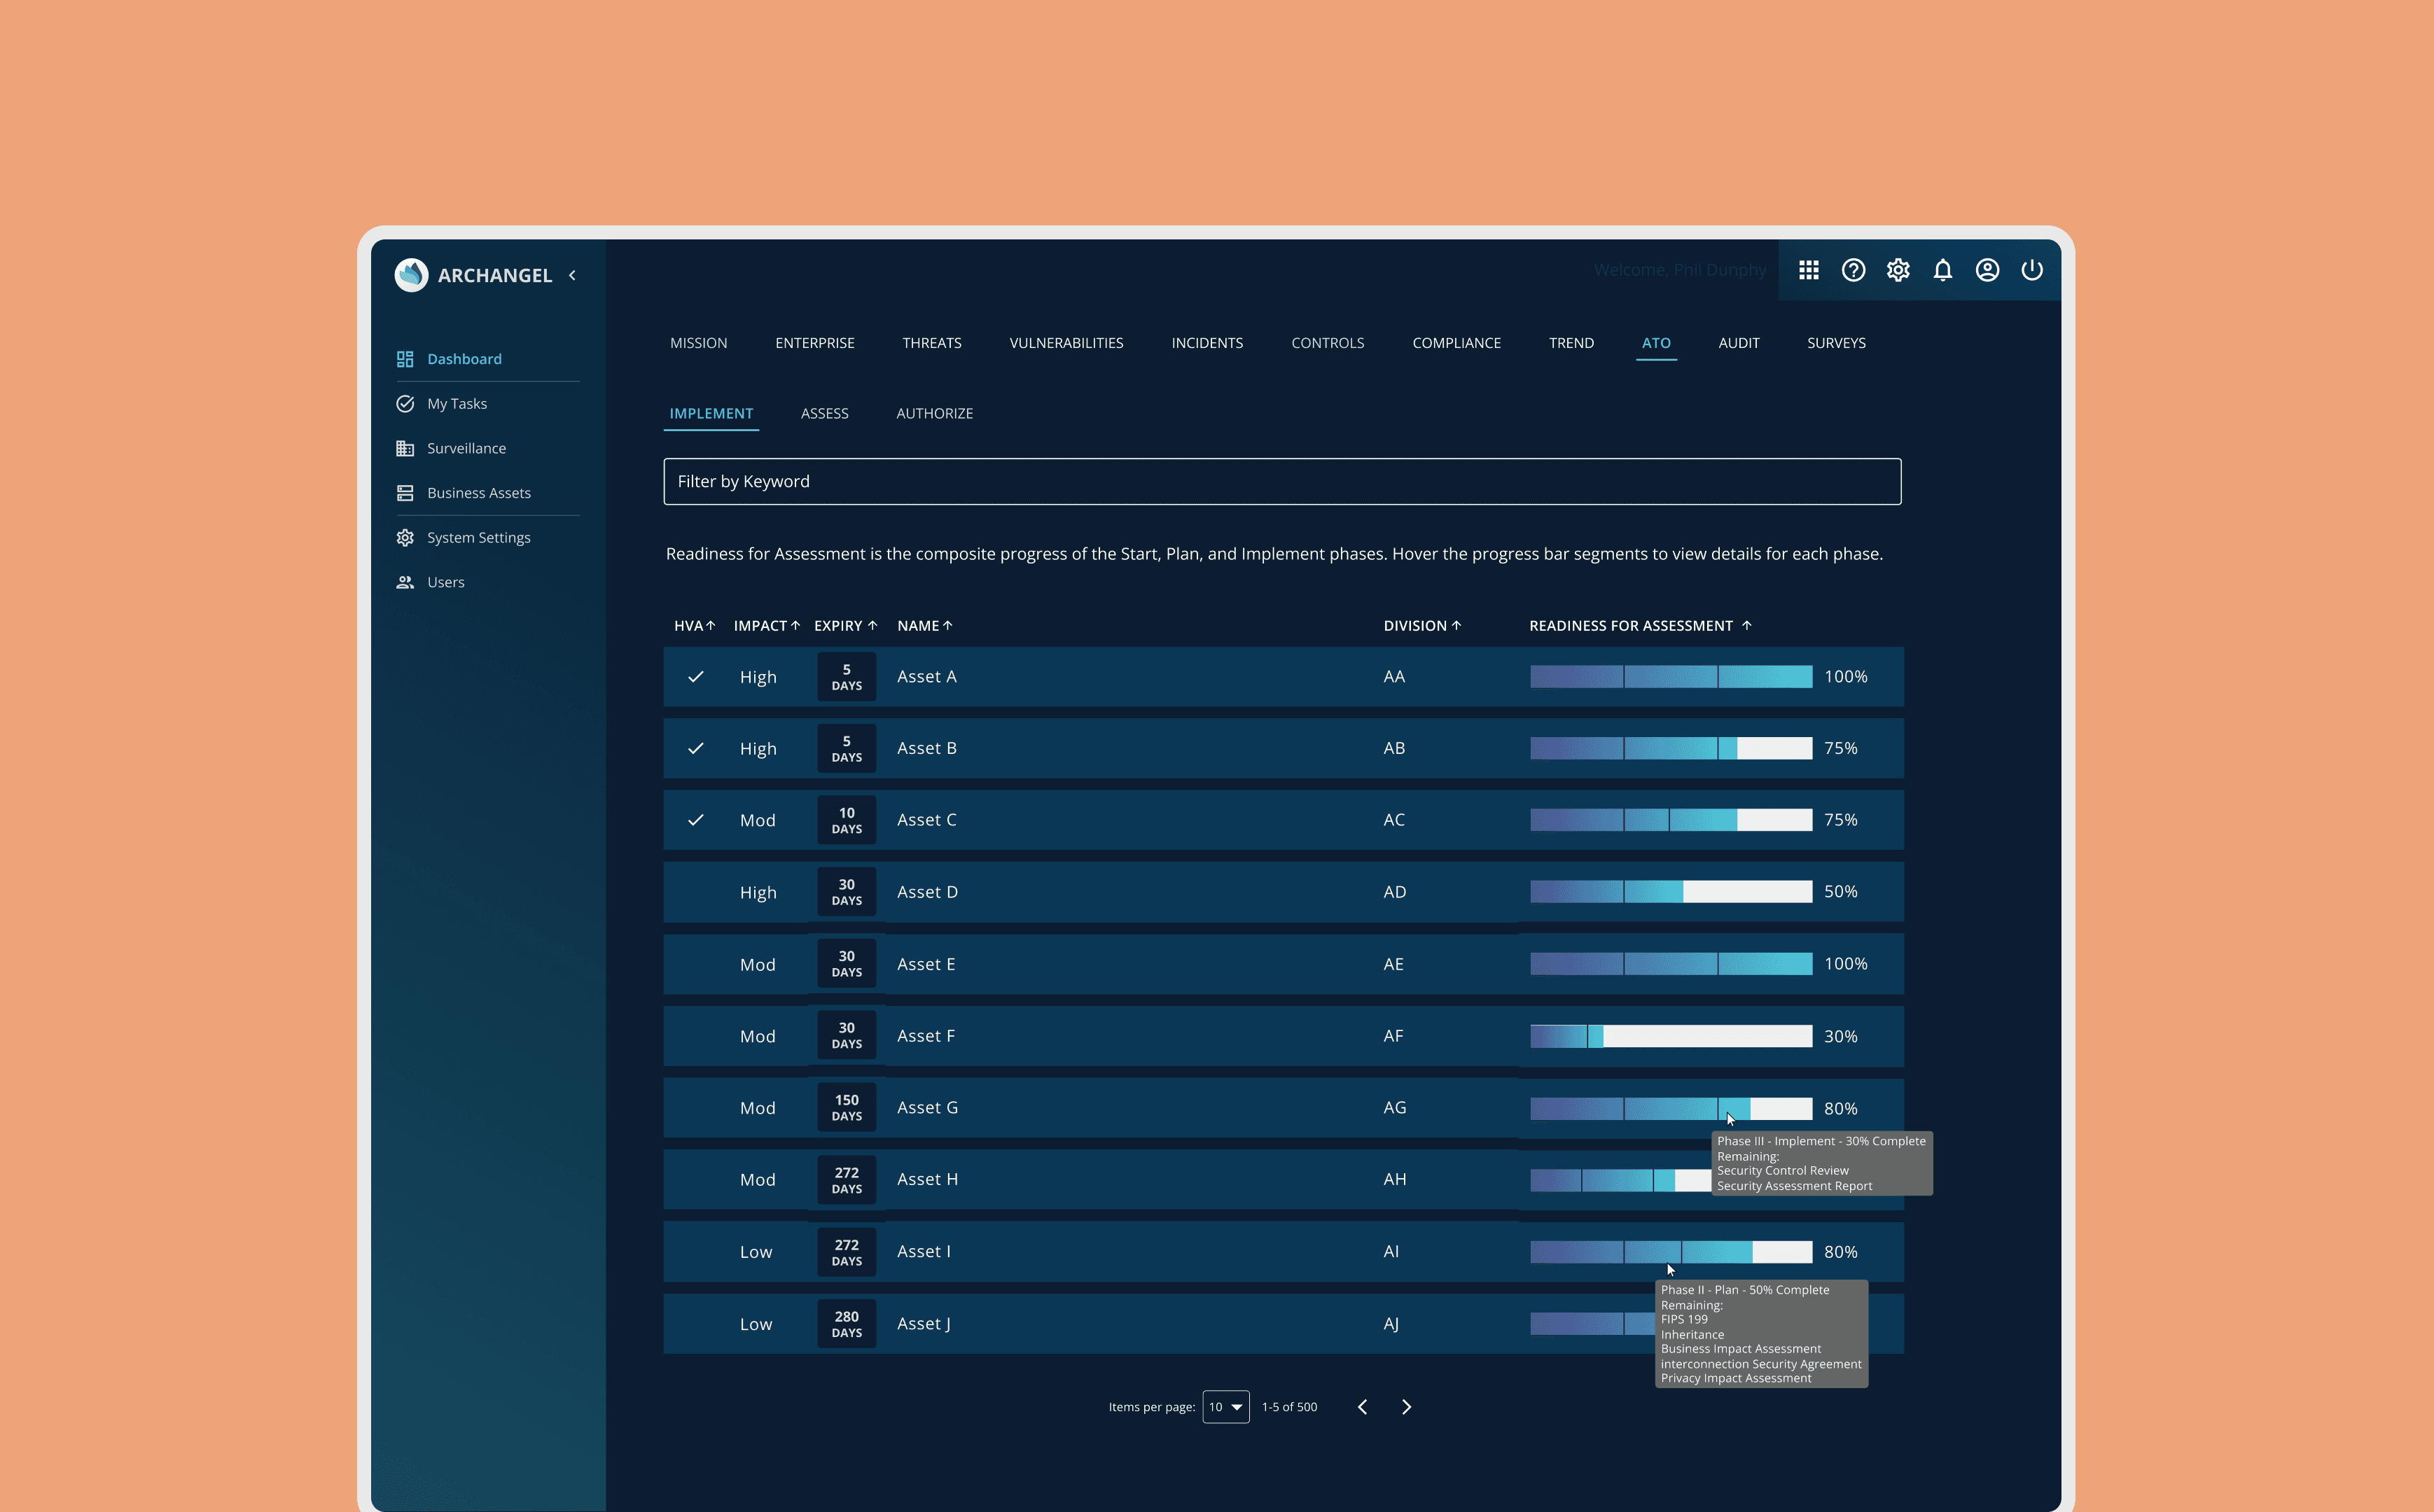The width and height of the screenshot is (2434, 1512).
Task: Sort by the DIVISION column header
Action: click(x=1422, y=626)
